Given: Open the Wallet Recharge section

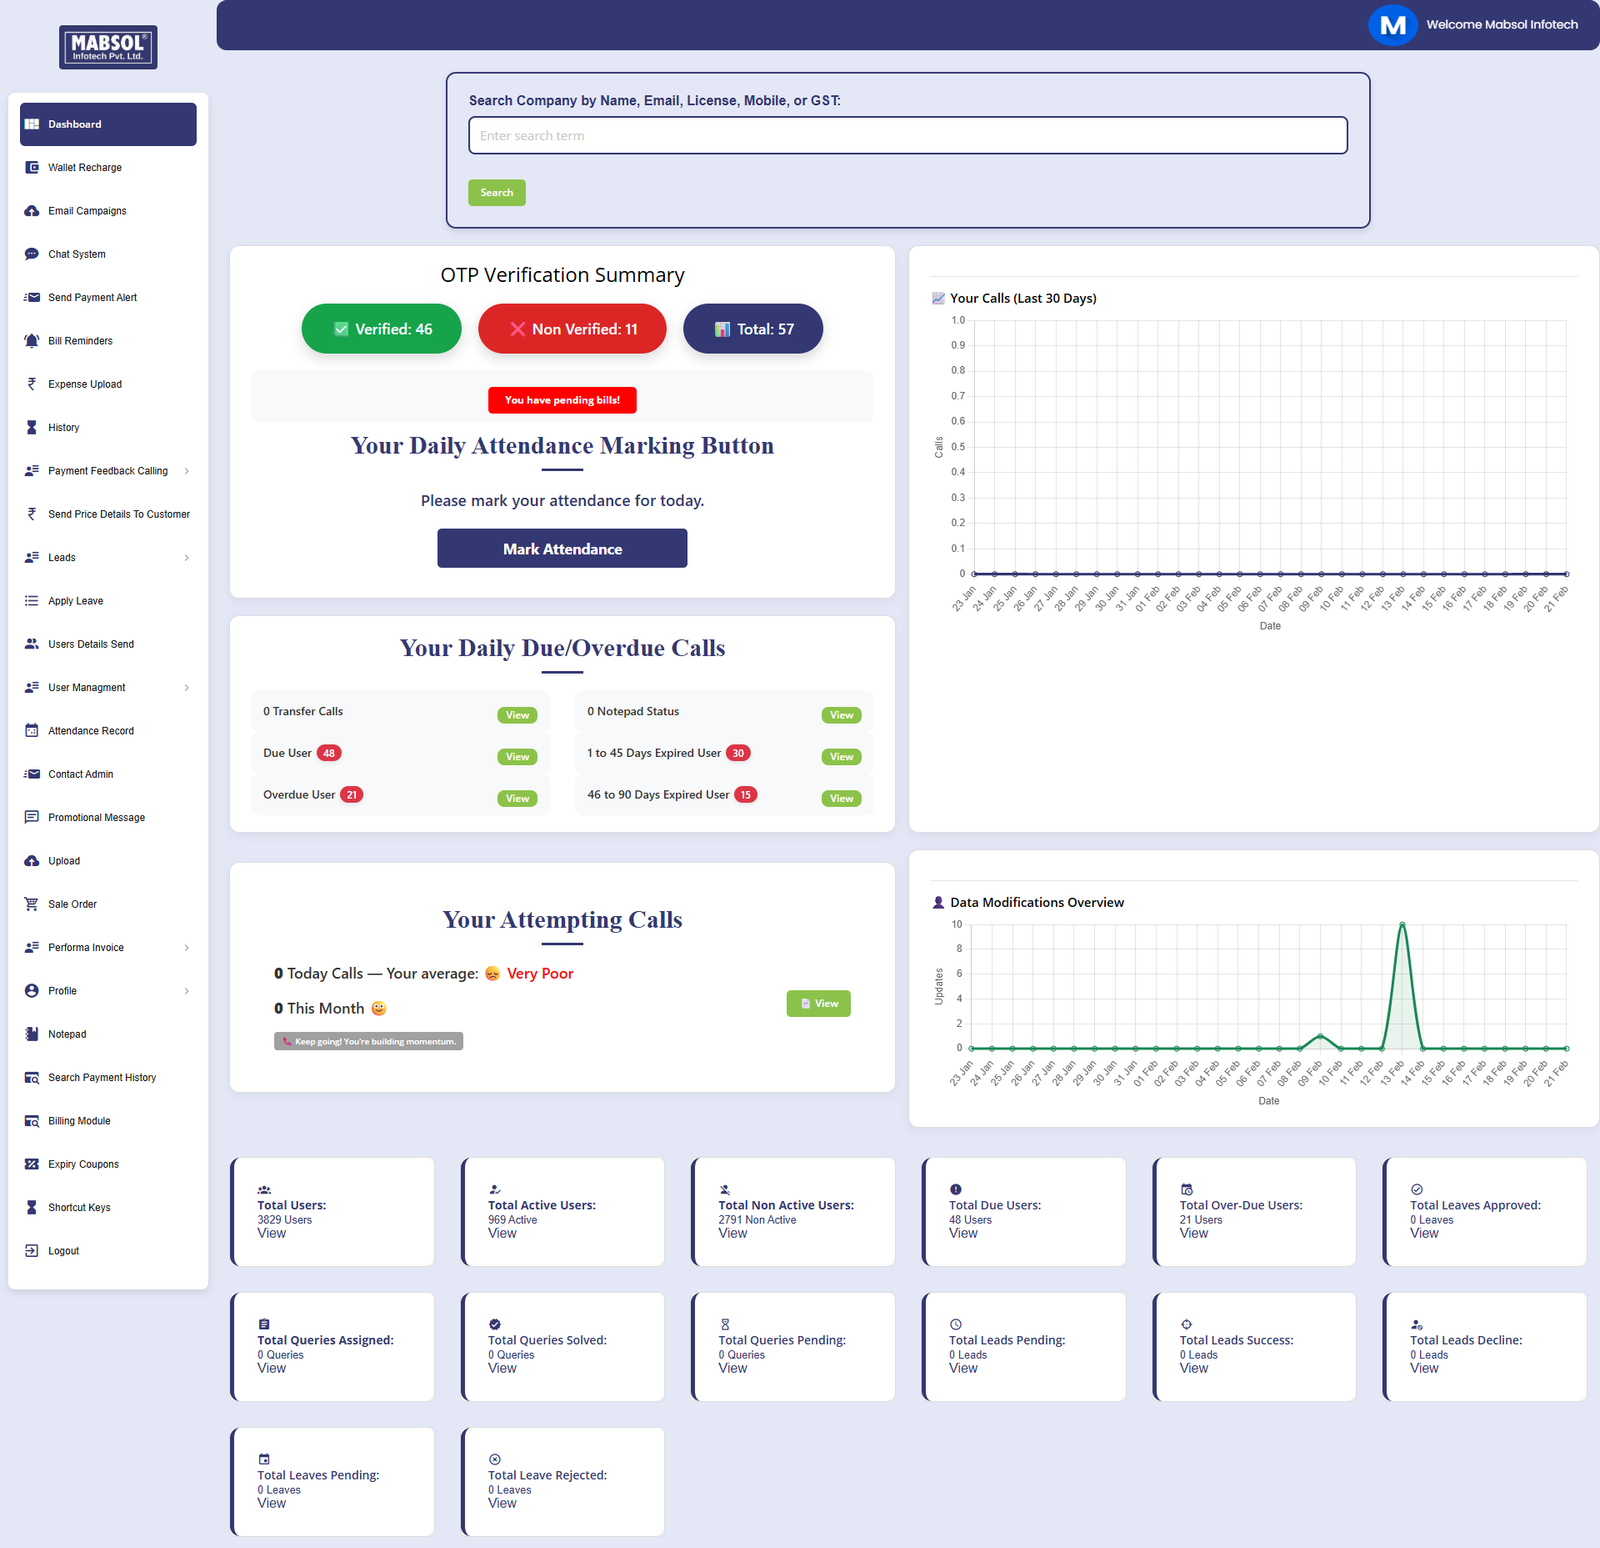Looking at the screenshot, I should (x=85, y=167).
